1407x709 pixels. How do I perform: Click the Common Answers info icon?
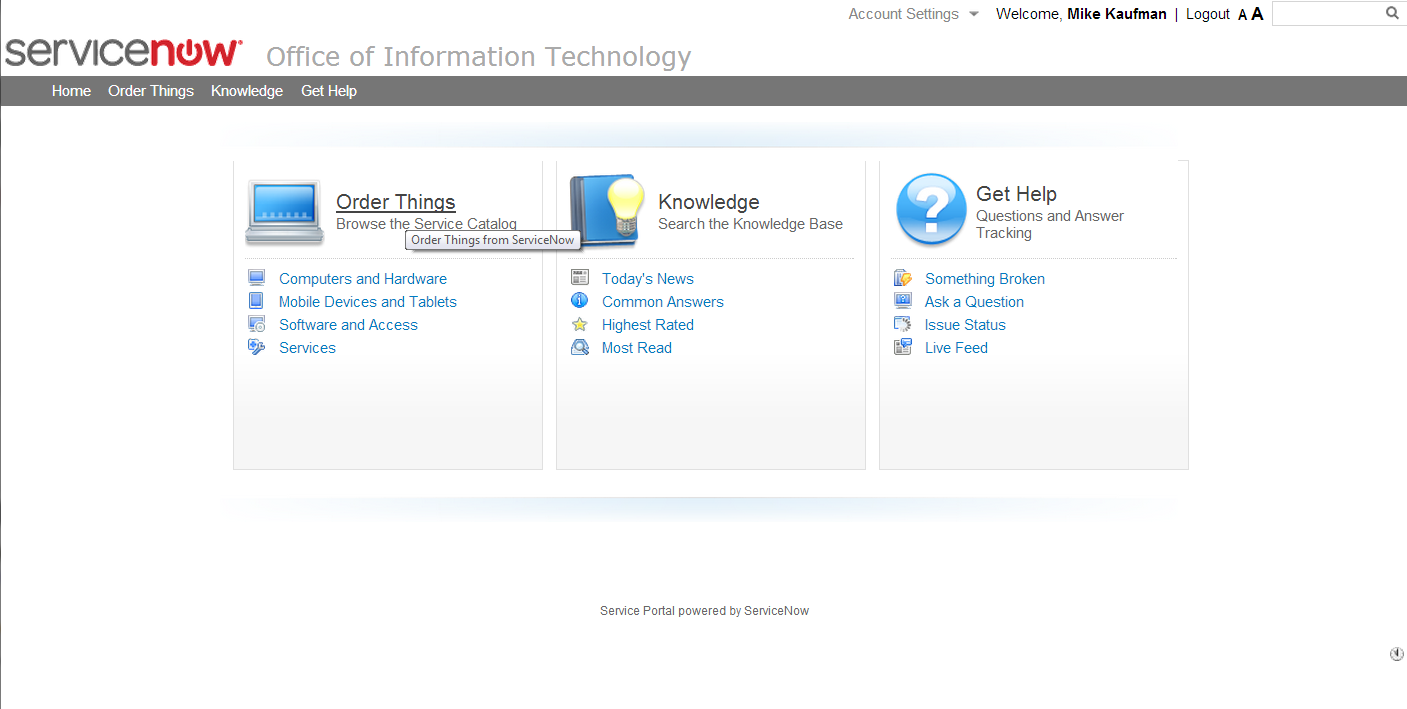click(x=580, y=301)
